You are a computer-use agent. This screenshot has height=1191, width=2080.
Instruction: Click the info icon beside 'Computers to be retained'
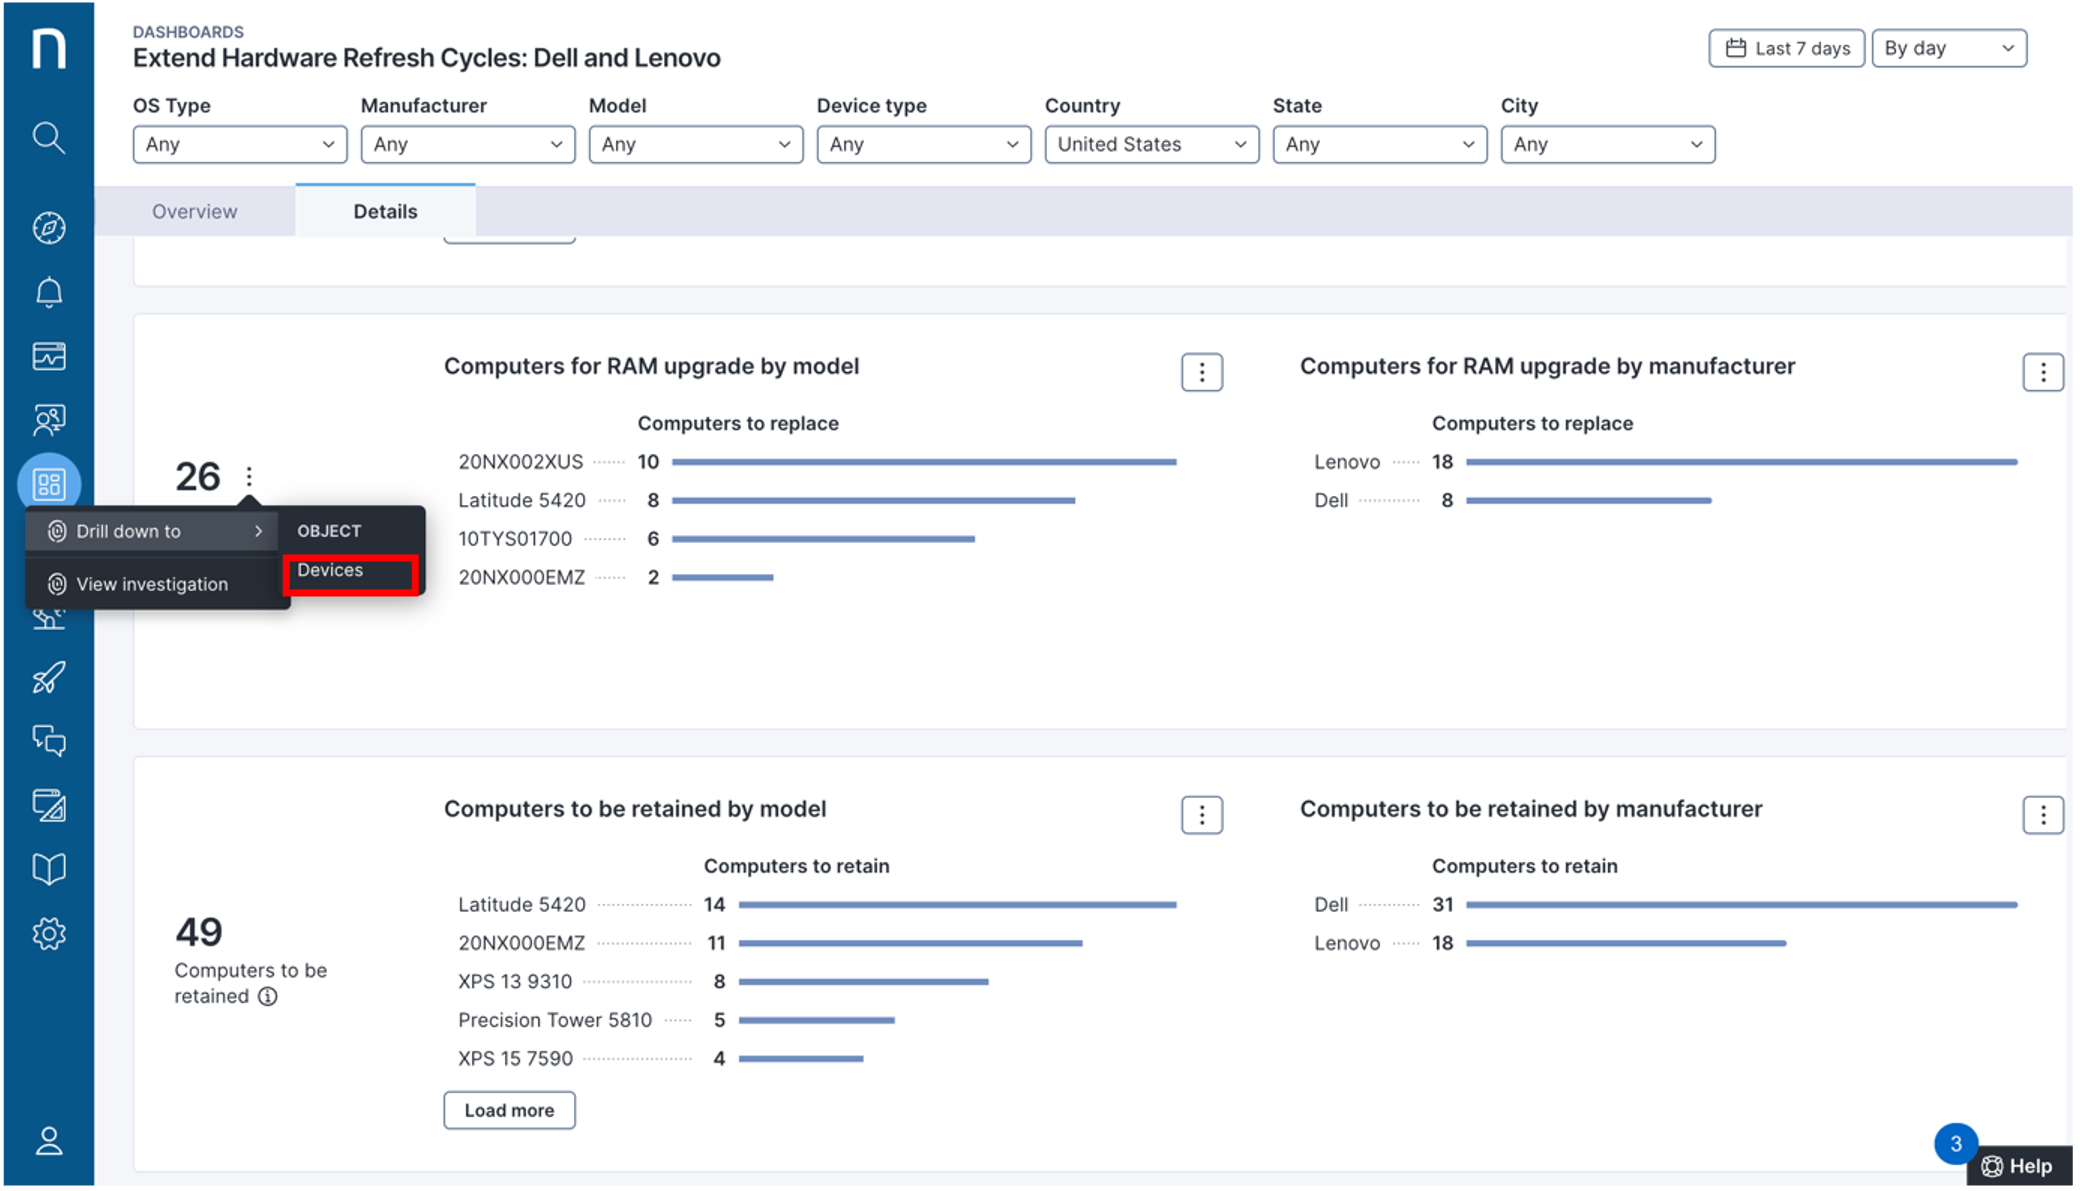point(268,996)
